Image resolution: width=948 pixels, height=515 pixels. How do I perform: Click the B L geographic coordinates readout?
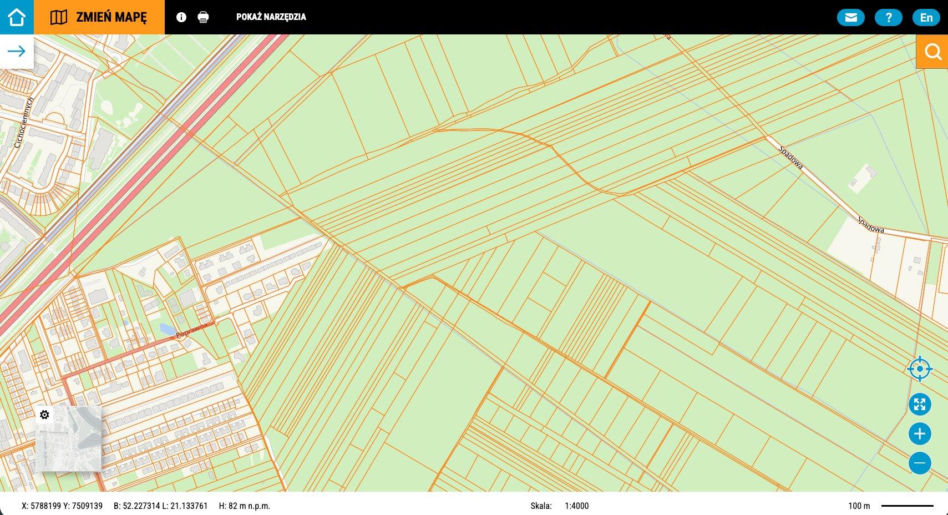tap(161, 506)
